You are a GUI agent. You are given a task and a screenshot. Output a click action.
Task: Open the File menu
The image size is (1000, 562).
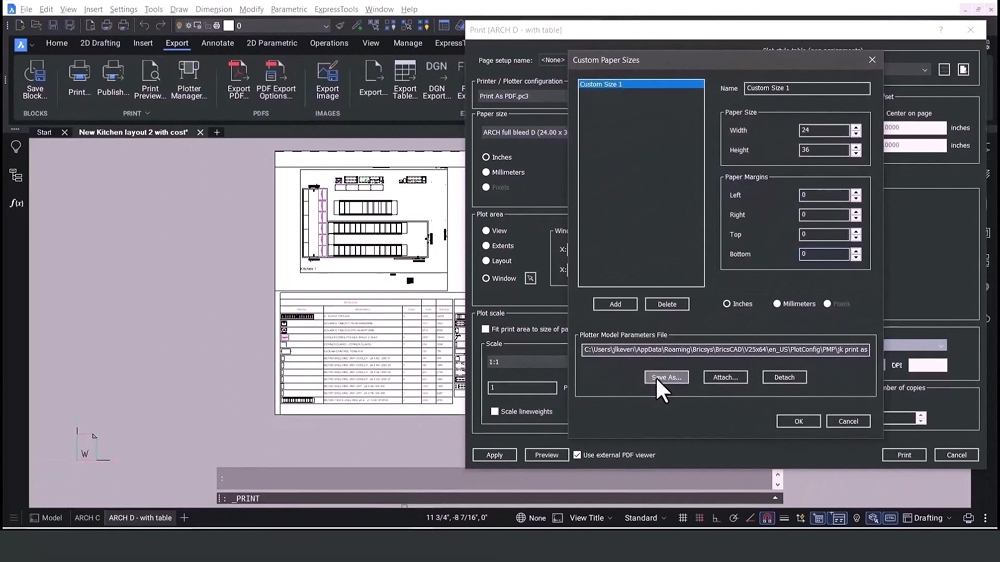point(26,9)
